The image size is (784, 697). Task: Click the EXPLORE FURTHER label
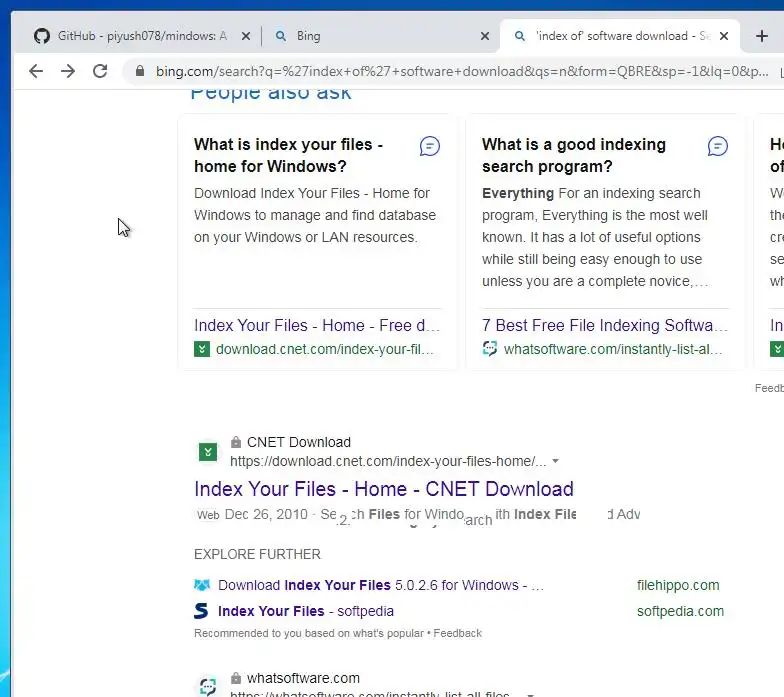258,554
